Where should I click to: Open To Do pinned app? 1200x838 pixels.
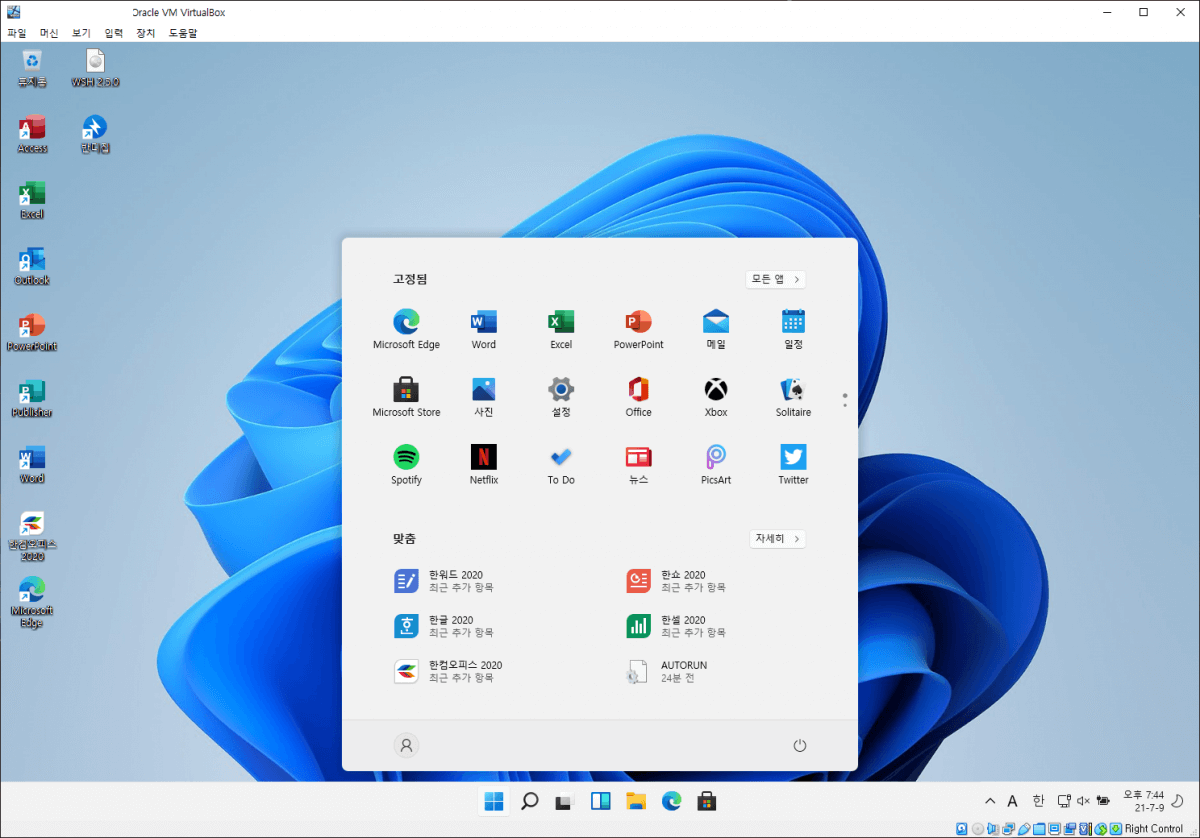[561, 466]
